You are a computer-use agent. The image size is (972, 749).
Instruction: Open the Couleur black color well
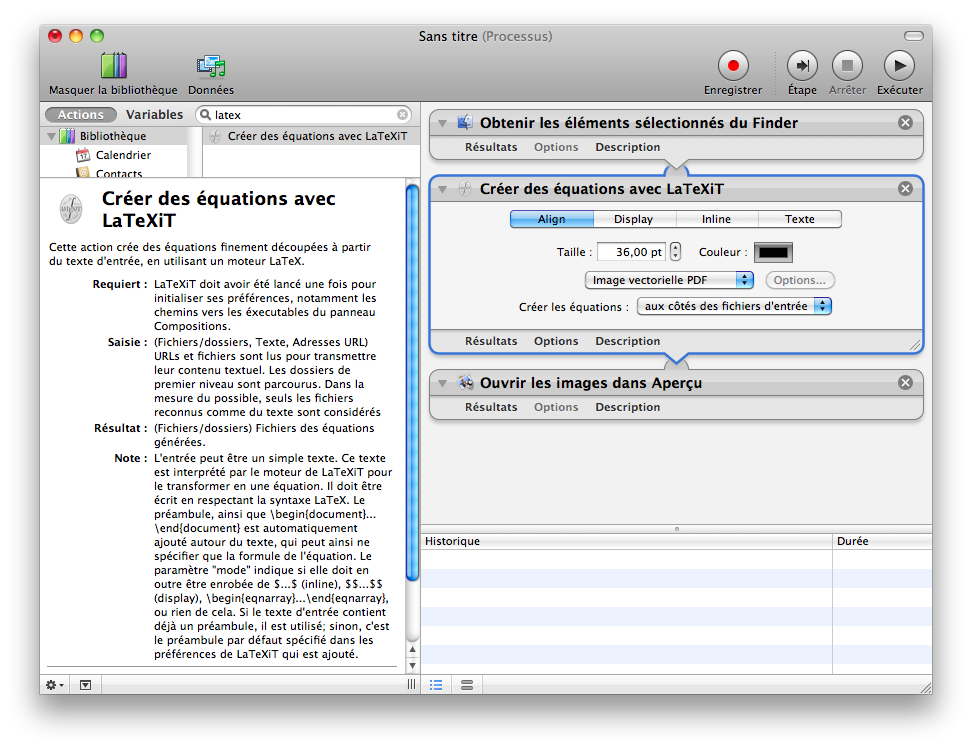click(x=773, y=252)
